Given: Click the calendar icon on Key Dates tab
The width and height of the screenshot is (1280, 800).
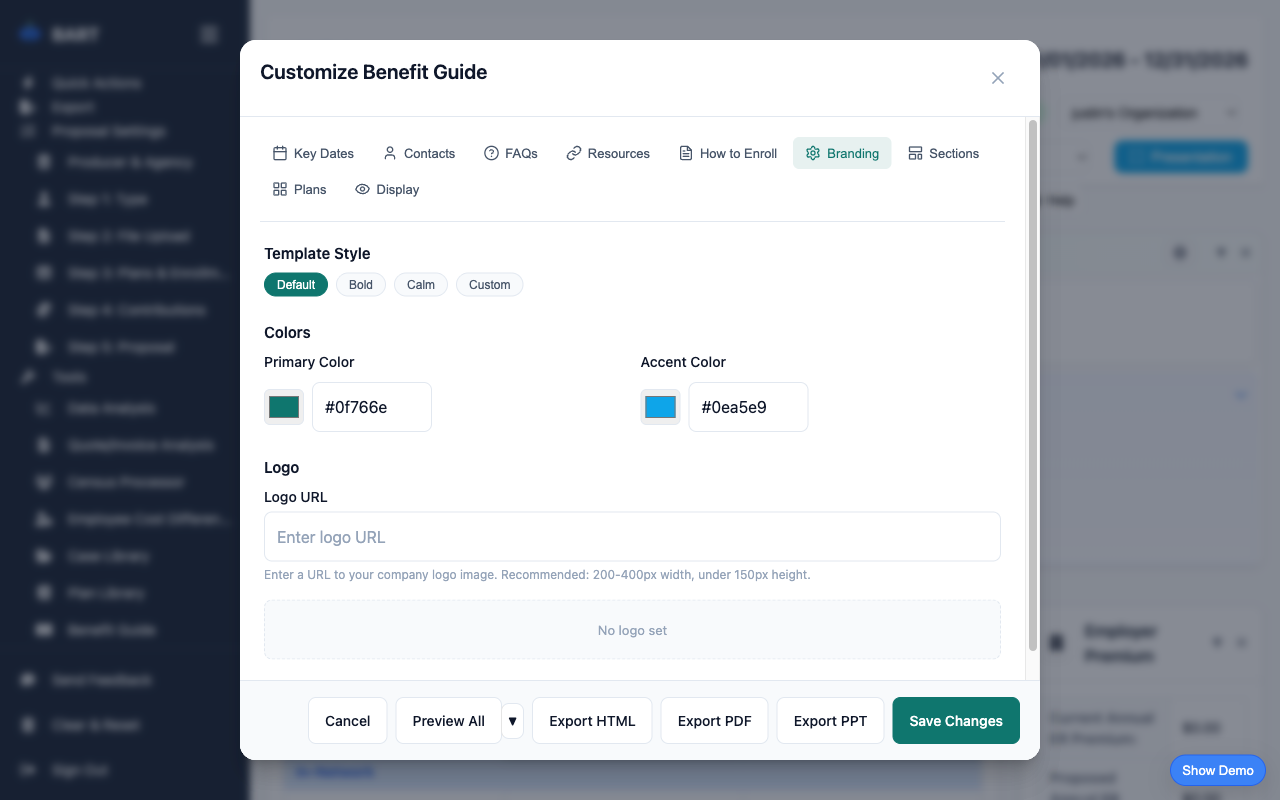Looking at the screenshot, I should pos(281,152).
